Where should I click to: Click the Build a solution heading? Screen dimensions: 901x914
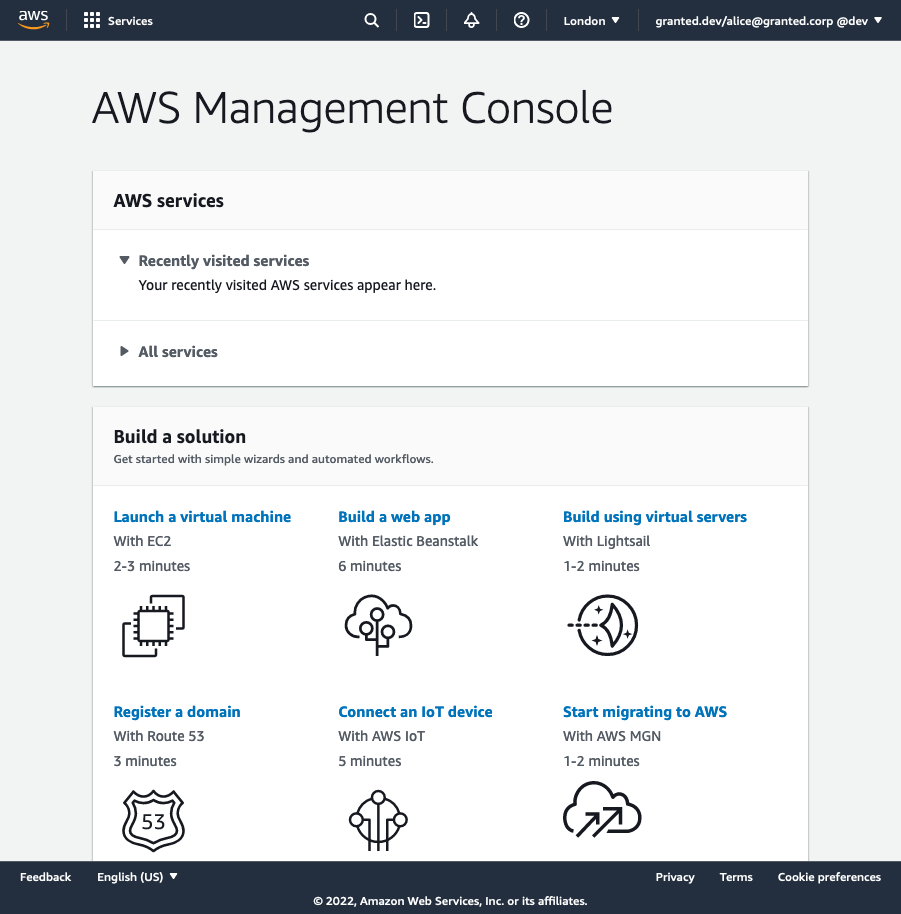[180, 437]
